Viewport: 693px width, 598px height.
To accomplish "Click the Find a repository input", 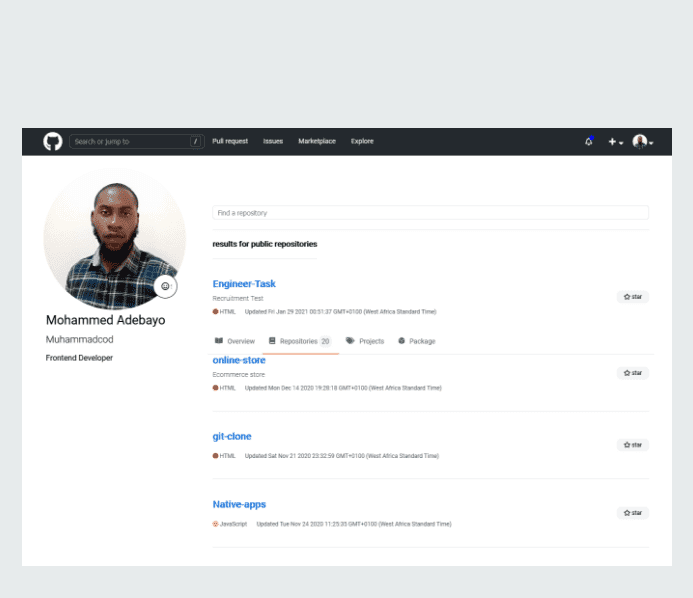I will 430,213.
